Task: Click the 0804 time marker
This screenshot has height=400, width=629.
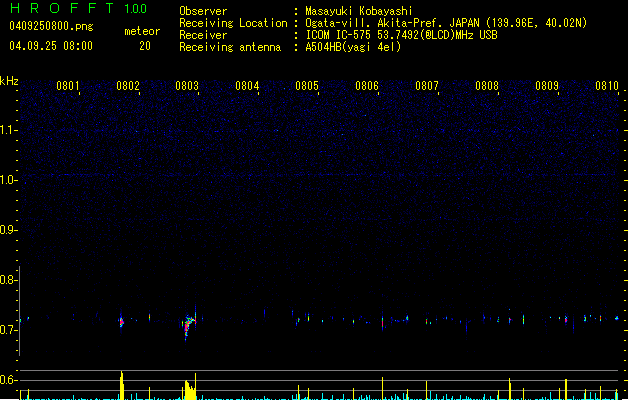Action: 247,86
